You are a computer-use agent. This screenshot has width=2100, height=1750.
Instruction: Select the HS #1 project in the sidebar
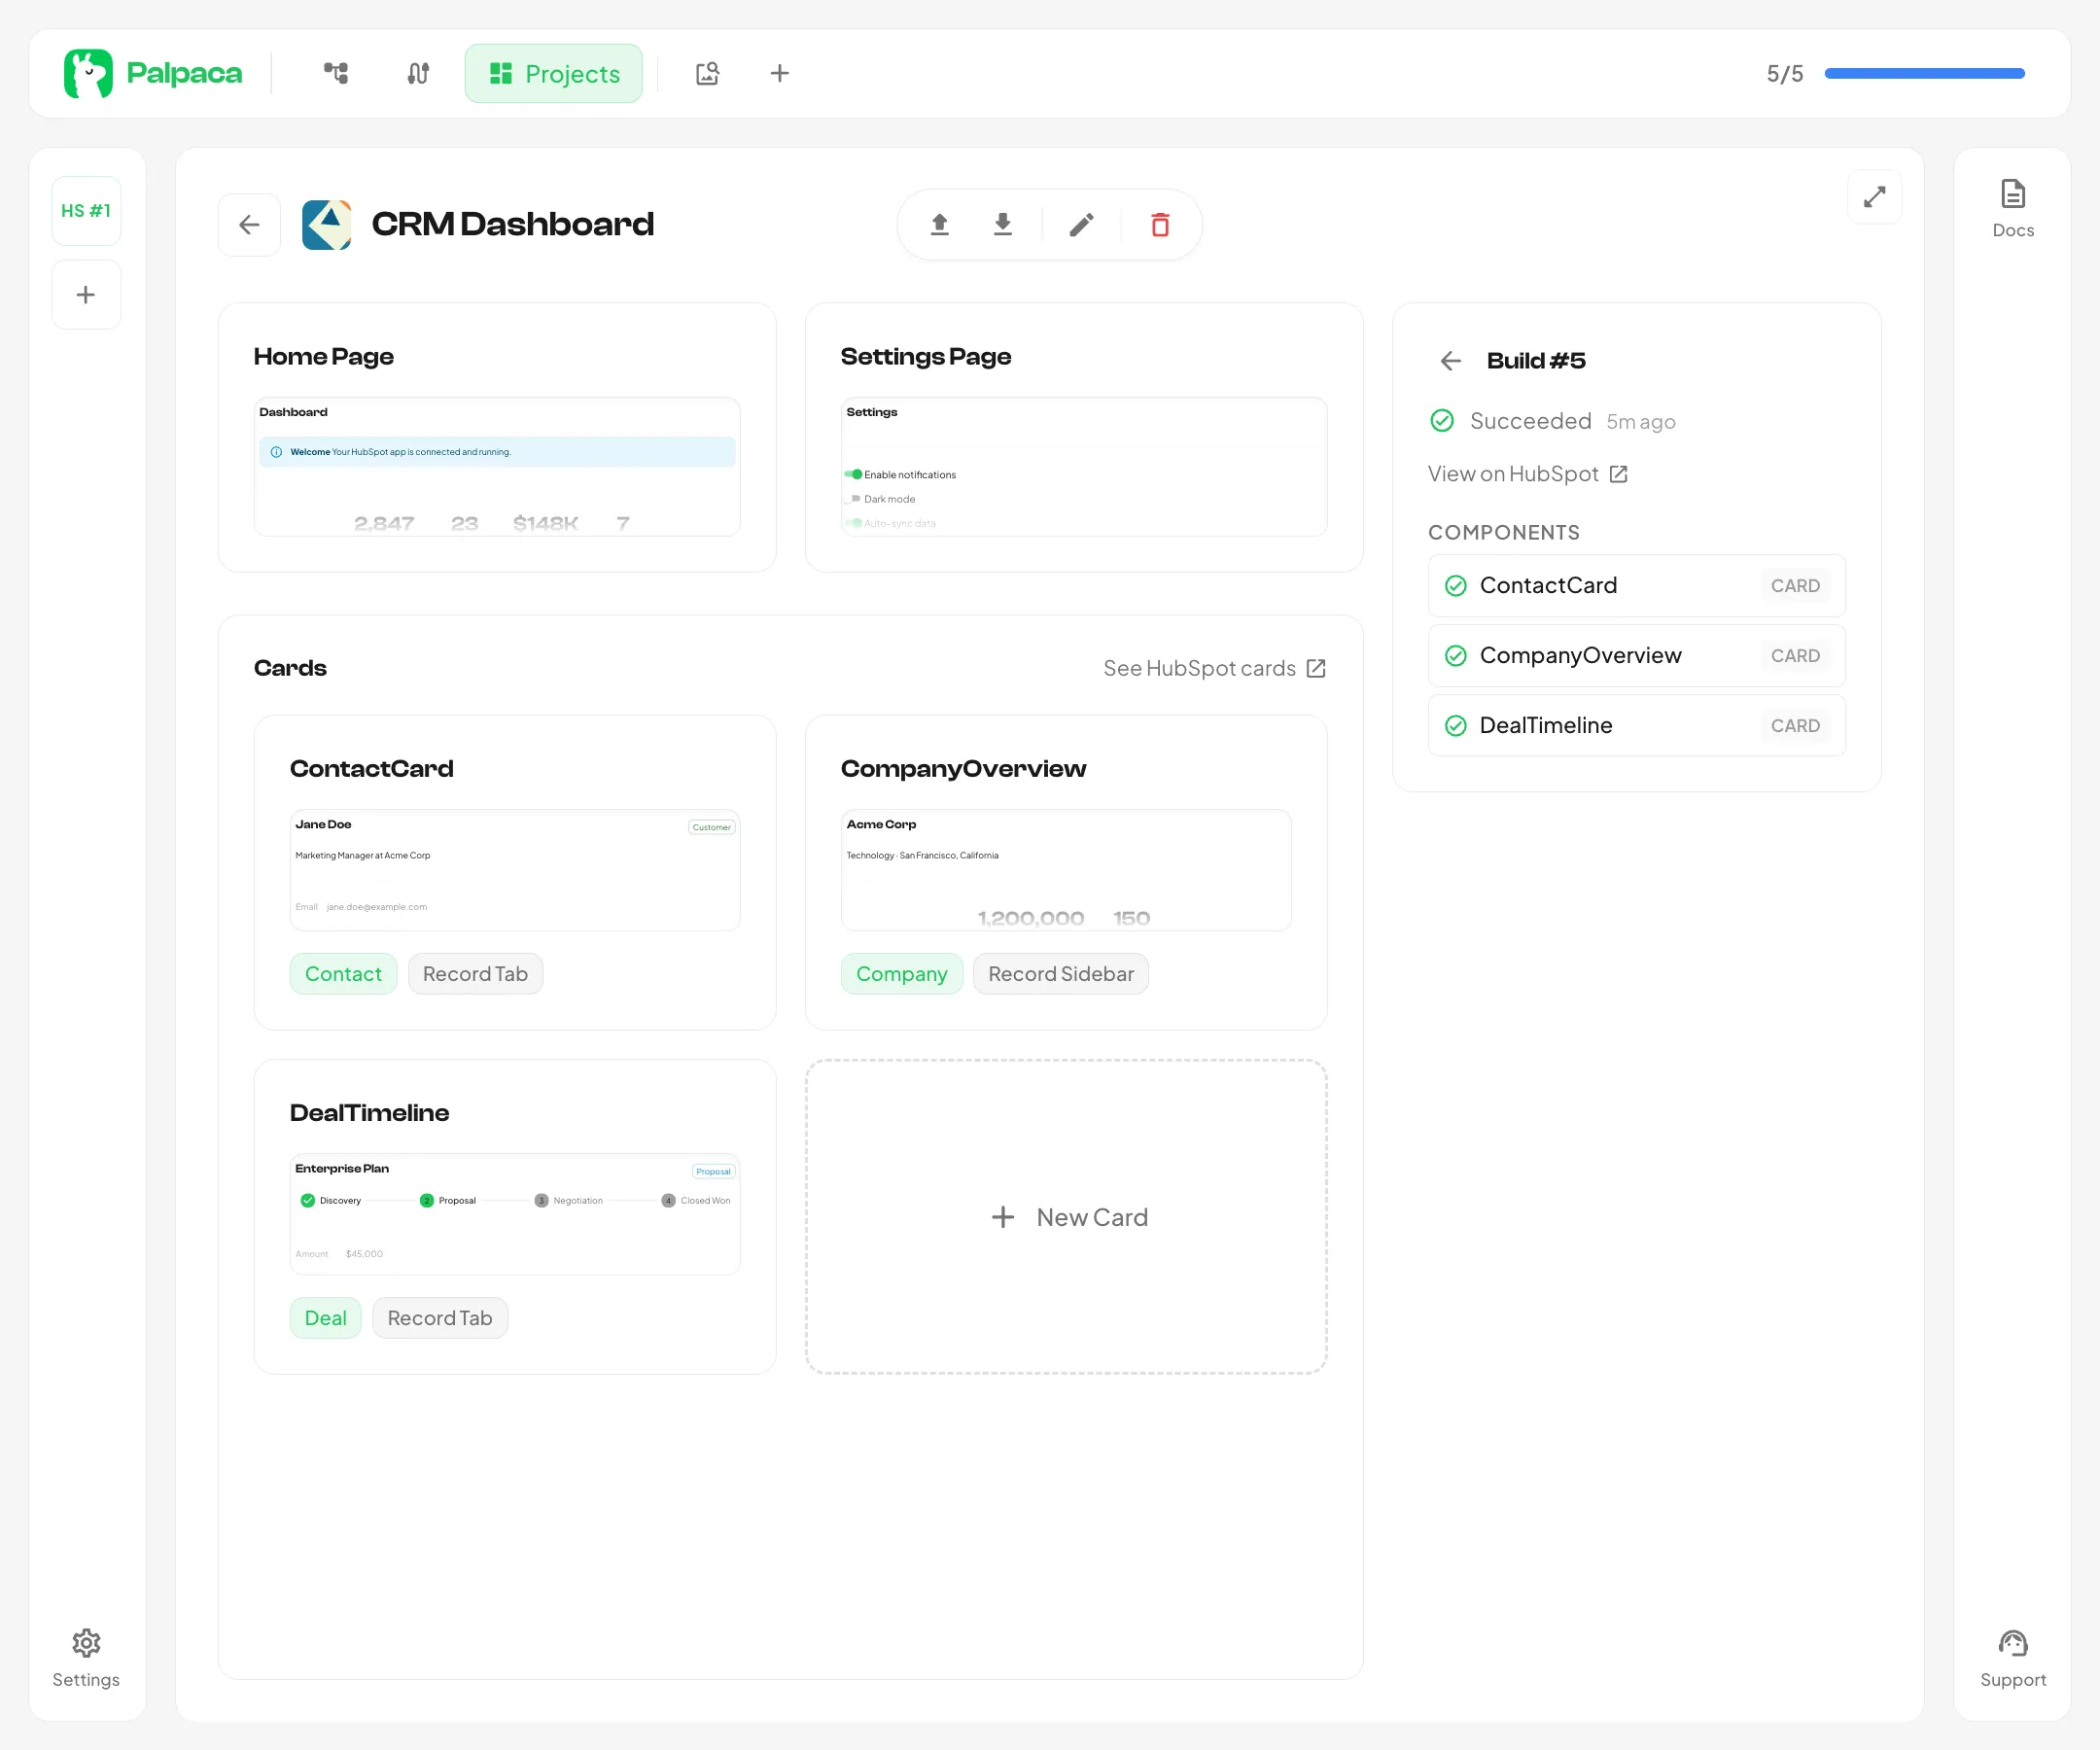pyautogui.click(x=86, y=210)
